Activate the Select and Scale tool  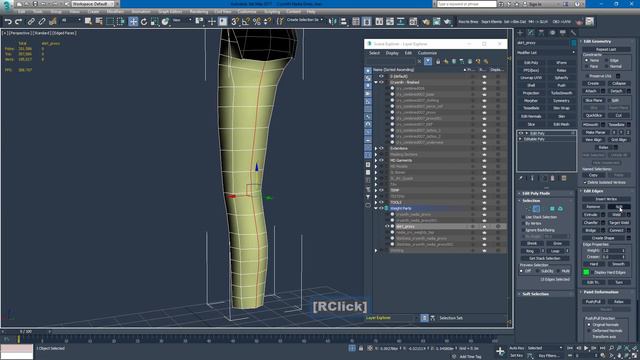pos(154,21)
